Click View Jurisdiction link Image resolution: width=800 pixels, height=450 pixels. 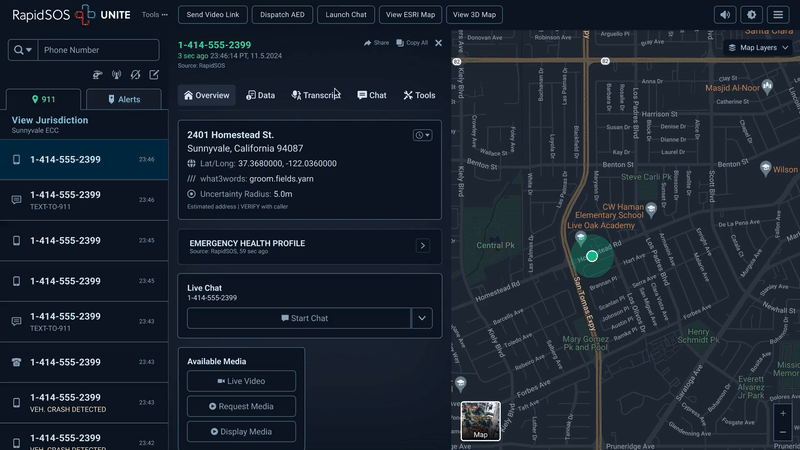pyautogui.click(x=50, y=120)
